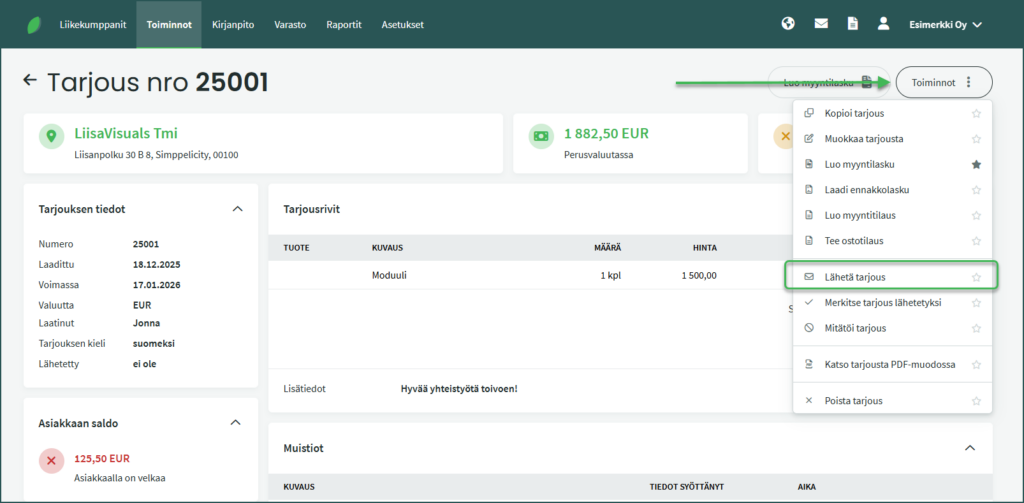The height and width of the screenshot is (503, 1024).
Task: Open the LiisaVisuals Tmi customer link
Action: point(126,134)
